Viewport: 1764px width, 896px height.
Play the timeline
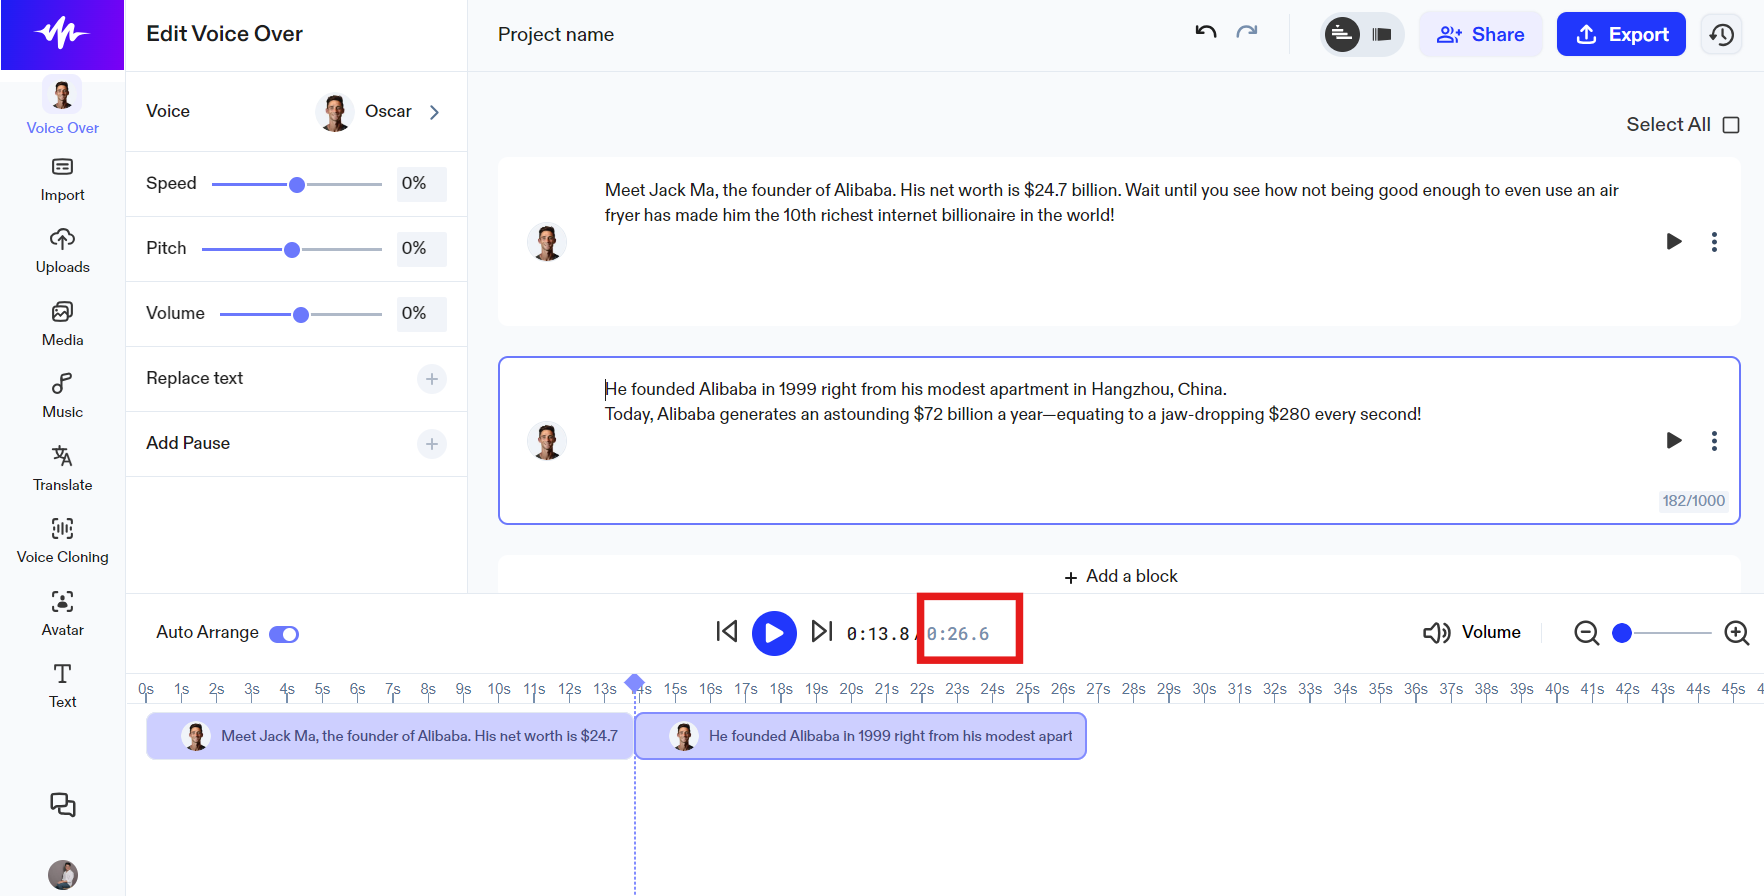click(x=774, y=633)
